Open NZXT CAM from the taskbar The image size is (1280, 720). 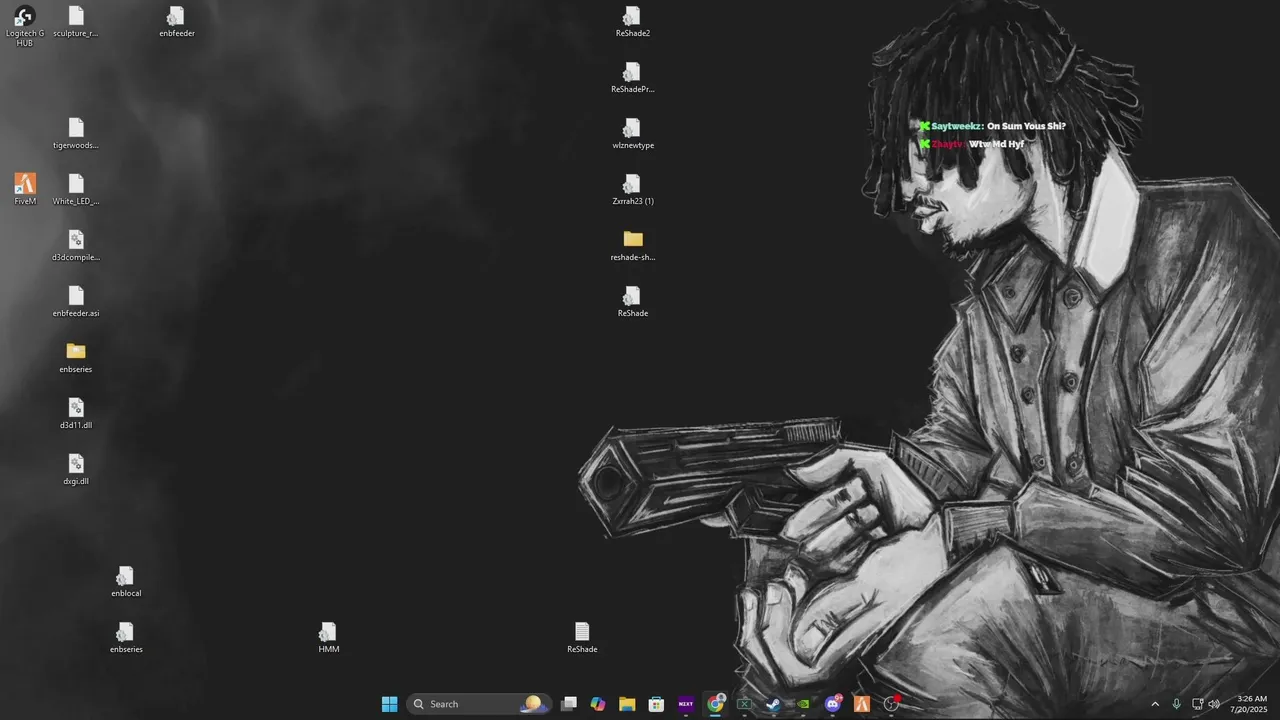[x=686, y=704]
